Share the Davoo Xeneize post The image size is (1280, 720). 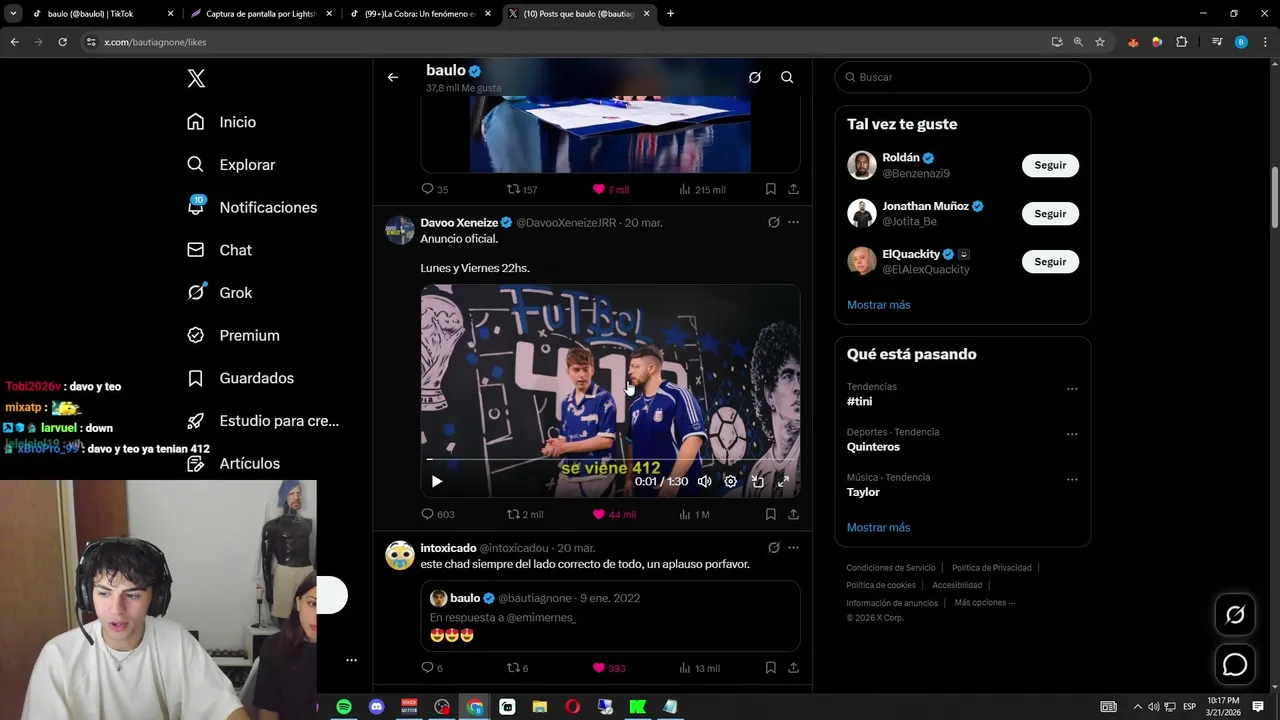[793, 514]
